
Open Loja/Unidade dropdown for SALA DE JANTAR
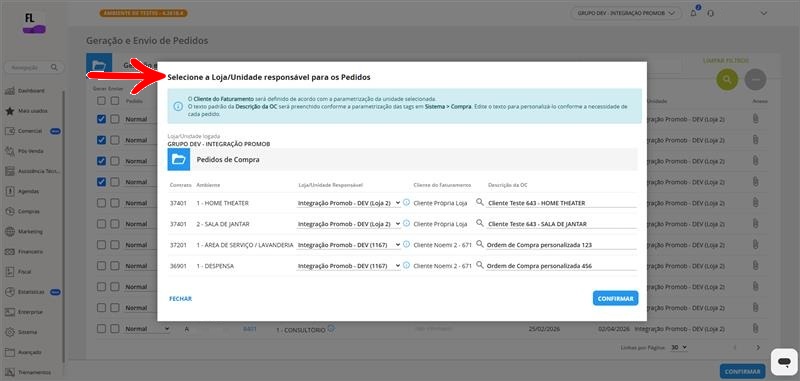tap(349, 224)
